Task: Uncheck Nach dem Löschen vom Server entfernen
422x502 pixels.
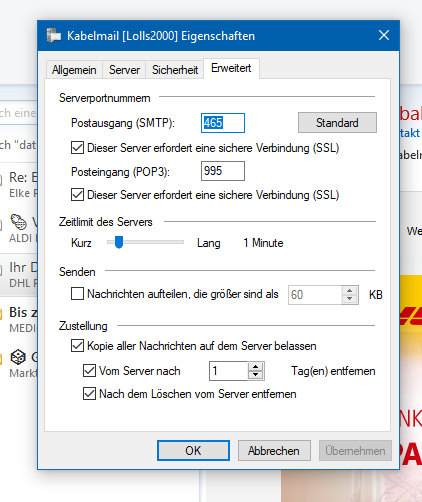Action: pyautogui.click(x=89, y=394)
